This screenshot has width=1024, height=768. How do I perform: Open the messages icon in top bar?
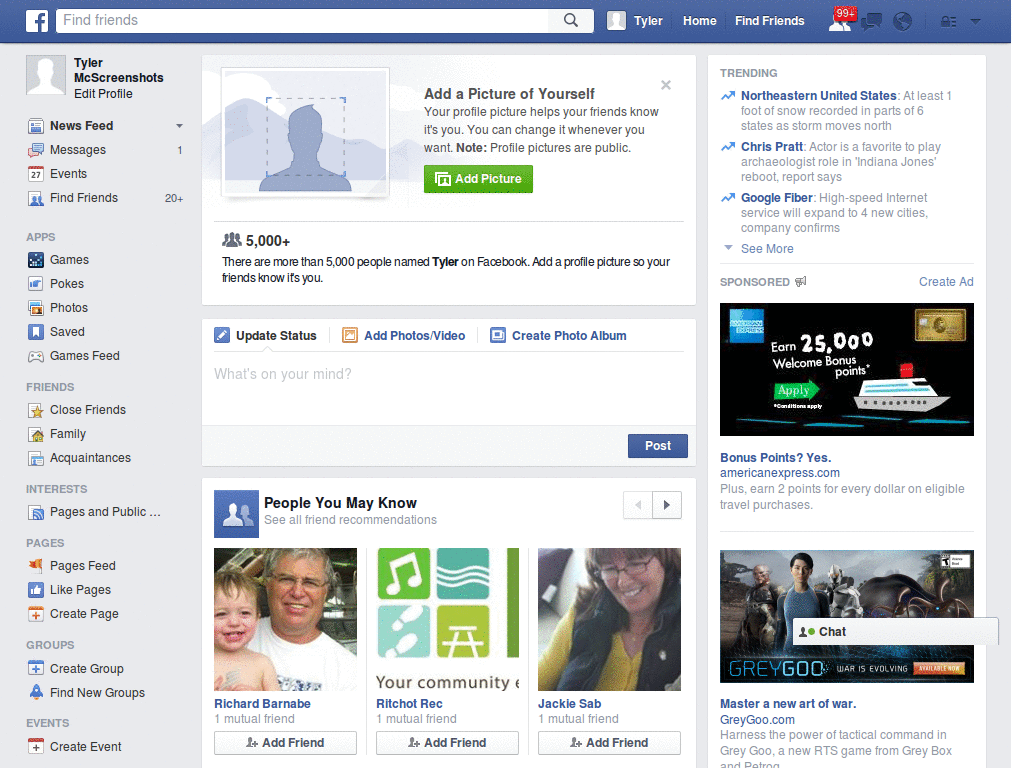[x=871, y=22]
